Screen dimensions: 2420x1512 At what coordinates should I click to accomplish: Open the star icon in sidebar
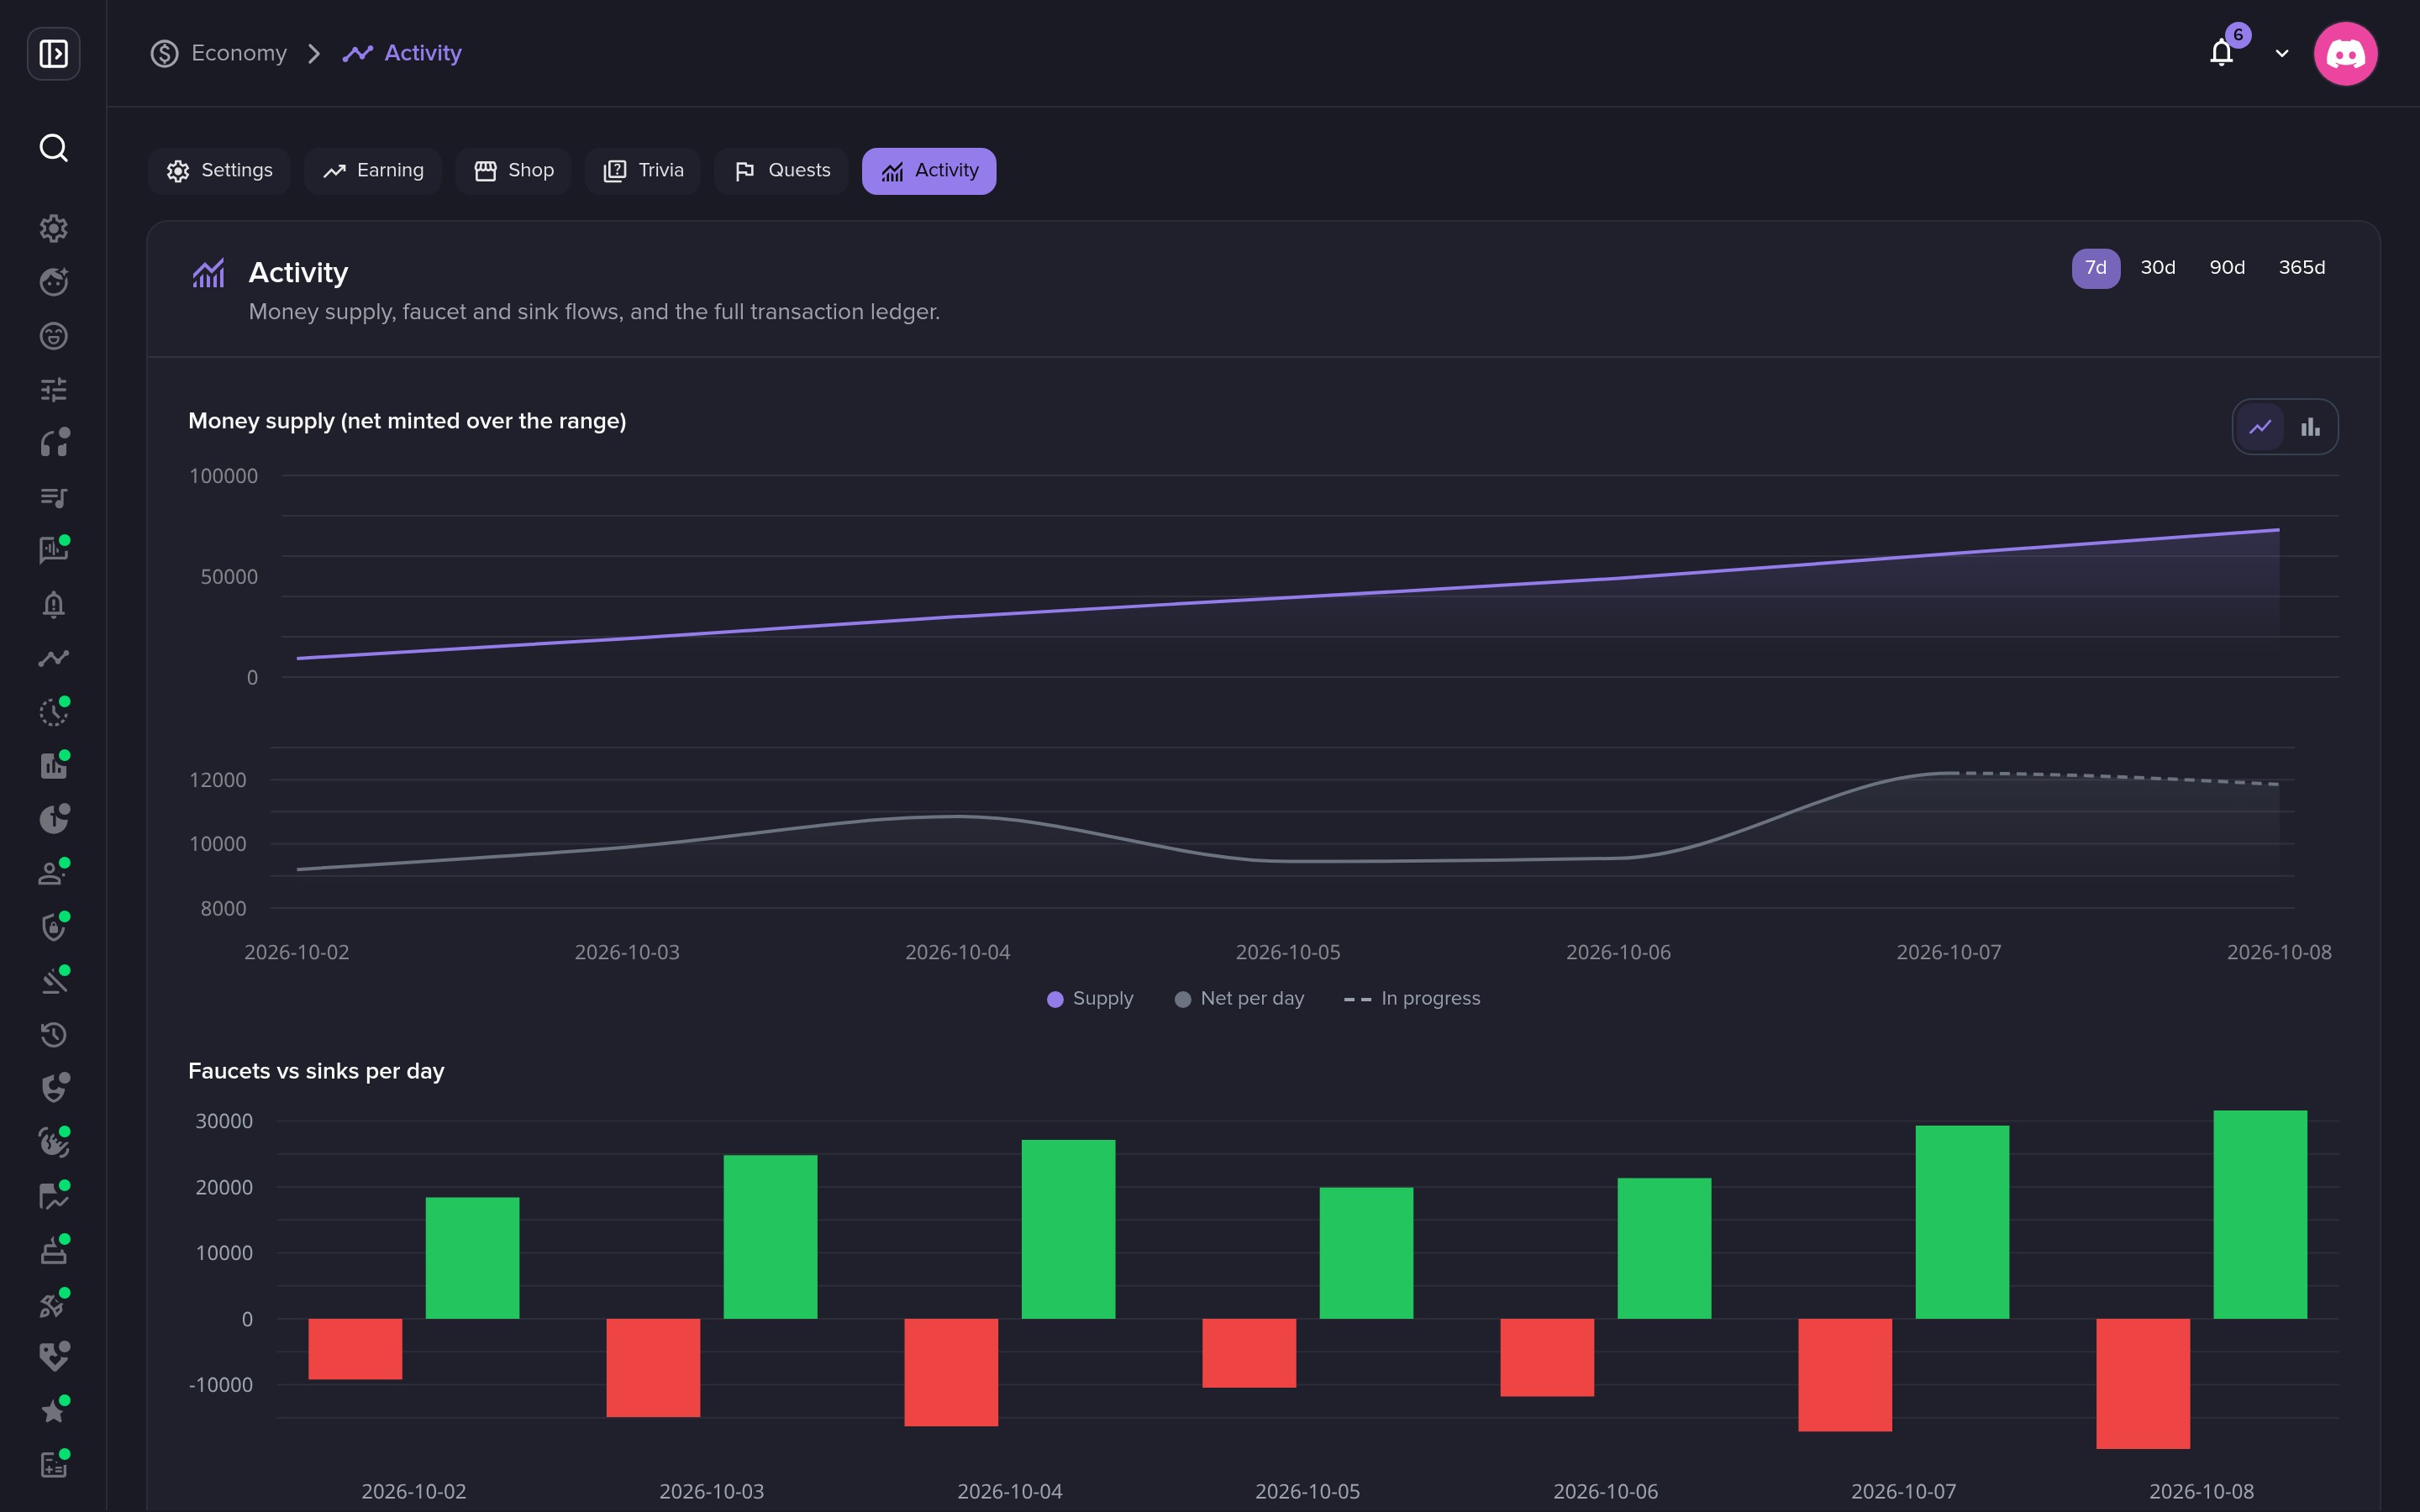coord(53,1410)
